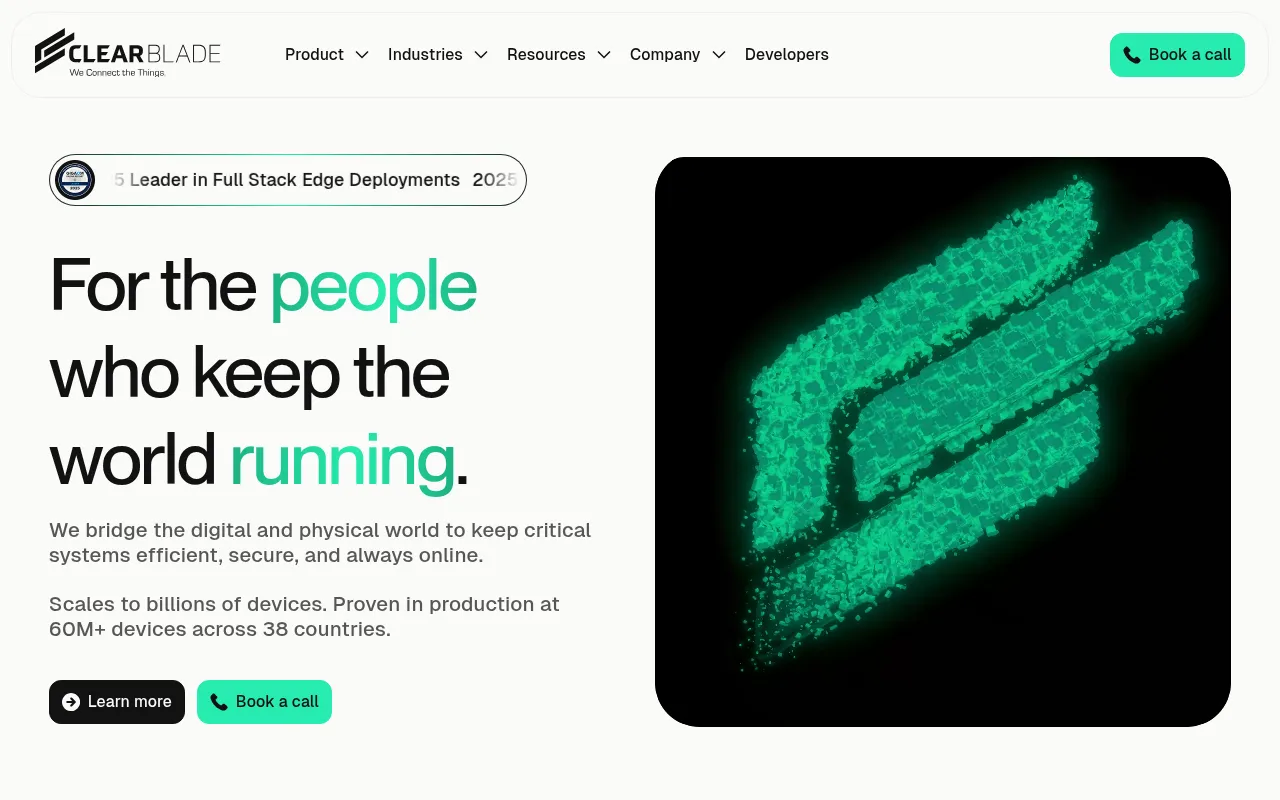Click the ClearBlade logo in header

pos(128,52)
